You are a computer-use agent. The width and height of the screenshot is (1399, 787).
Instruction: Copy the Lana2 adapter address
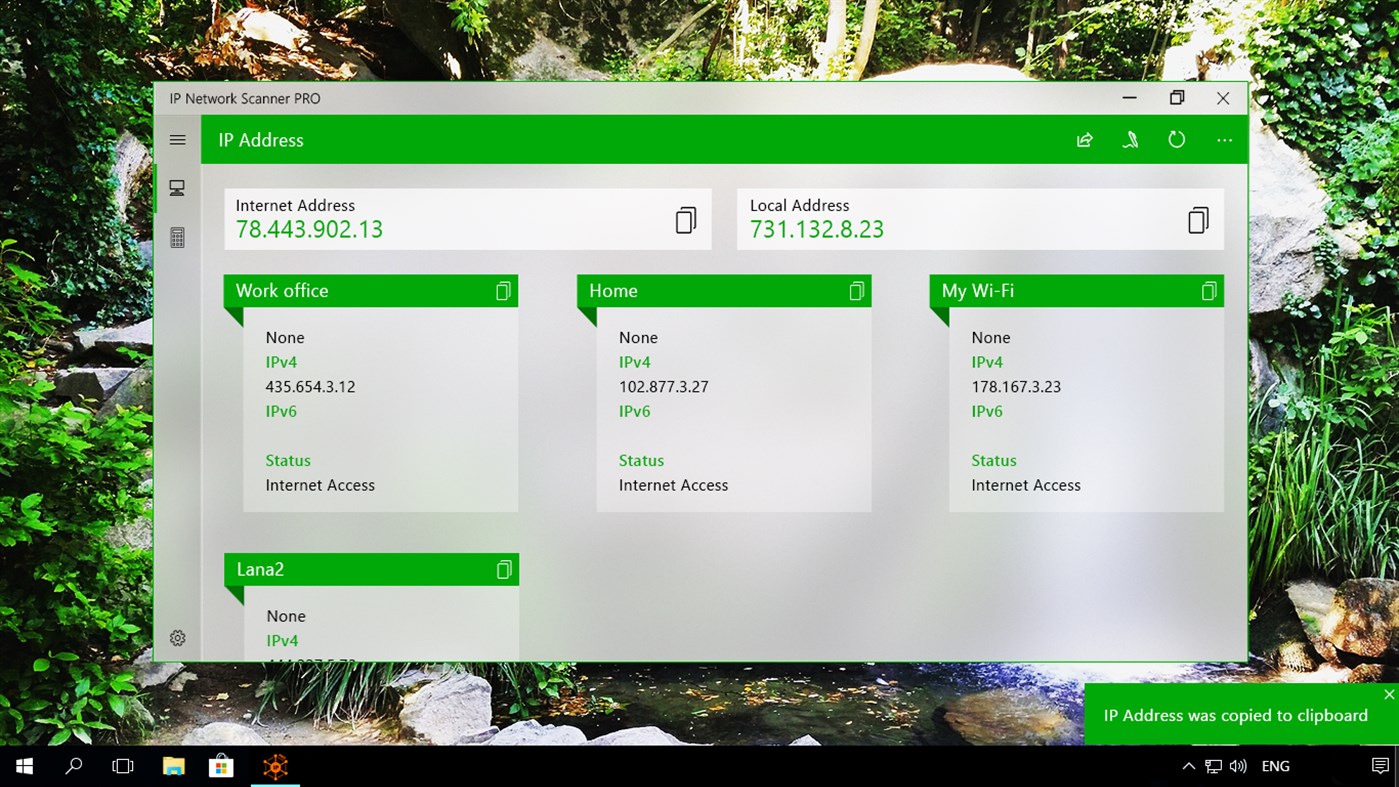[x=503, y=568]
